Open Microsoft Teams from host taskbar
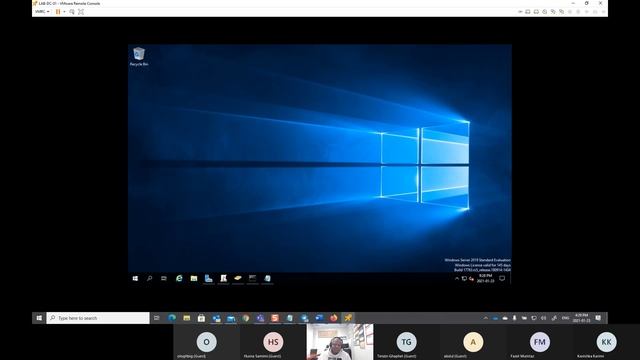Image resolution: width=640 pixels, height=360 pixels. coord(260,318)
